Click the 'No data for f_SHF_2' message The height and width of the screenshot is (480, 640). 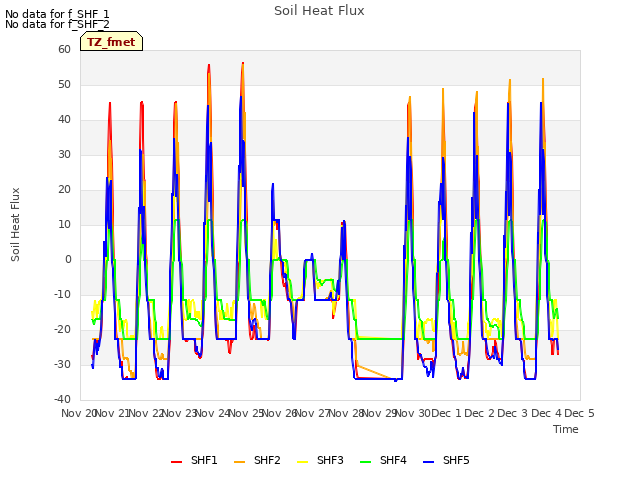[x=57, y=24]
